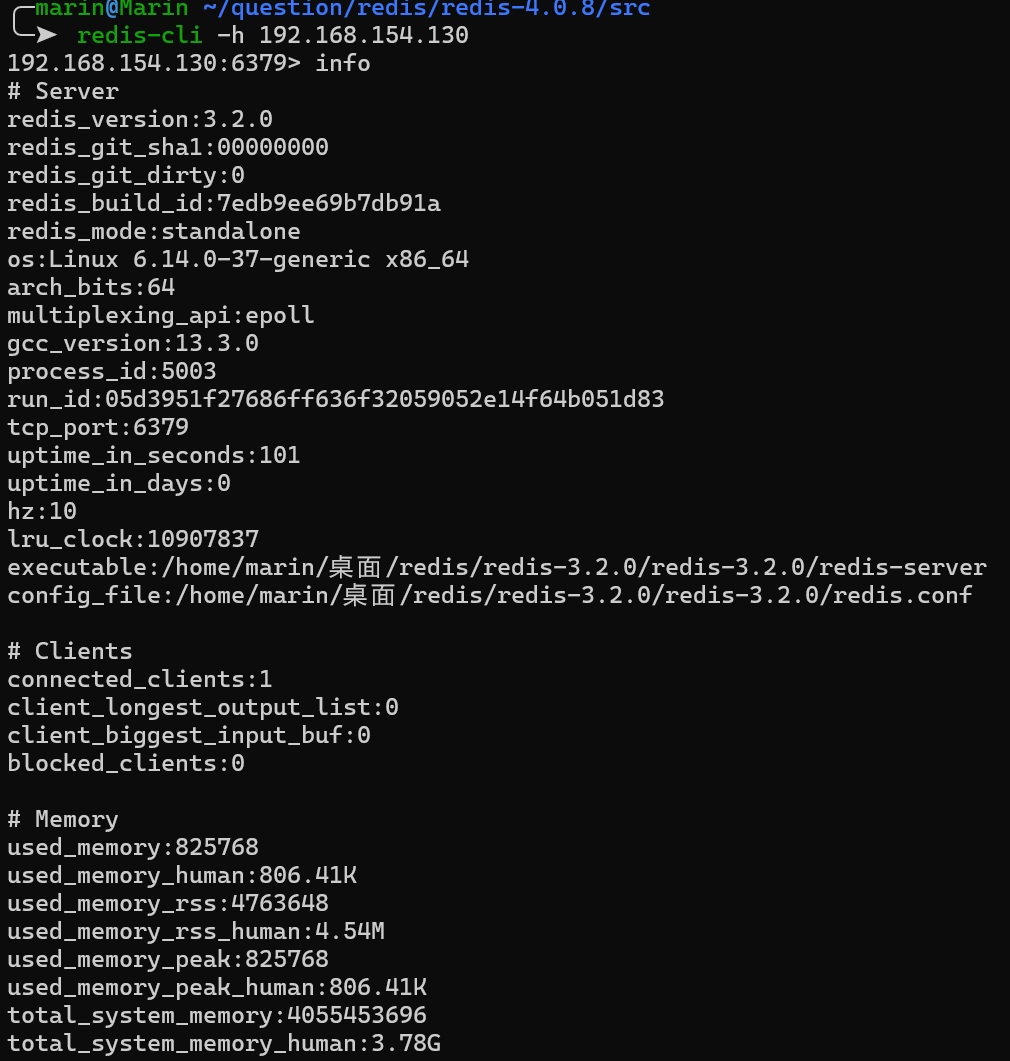
Task: Click the redis_version:3.2.0 line
Action: (x=140, y=119)
